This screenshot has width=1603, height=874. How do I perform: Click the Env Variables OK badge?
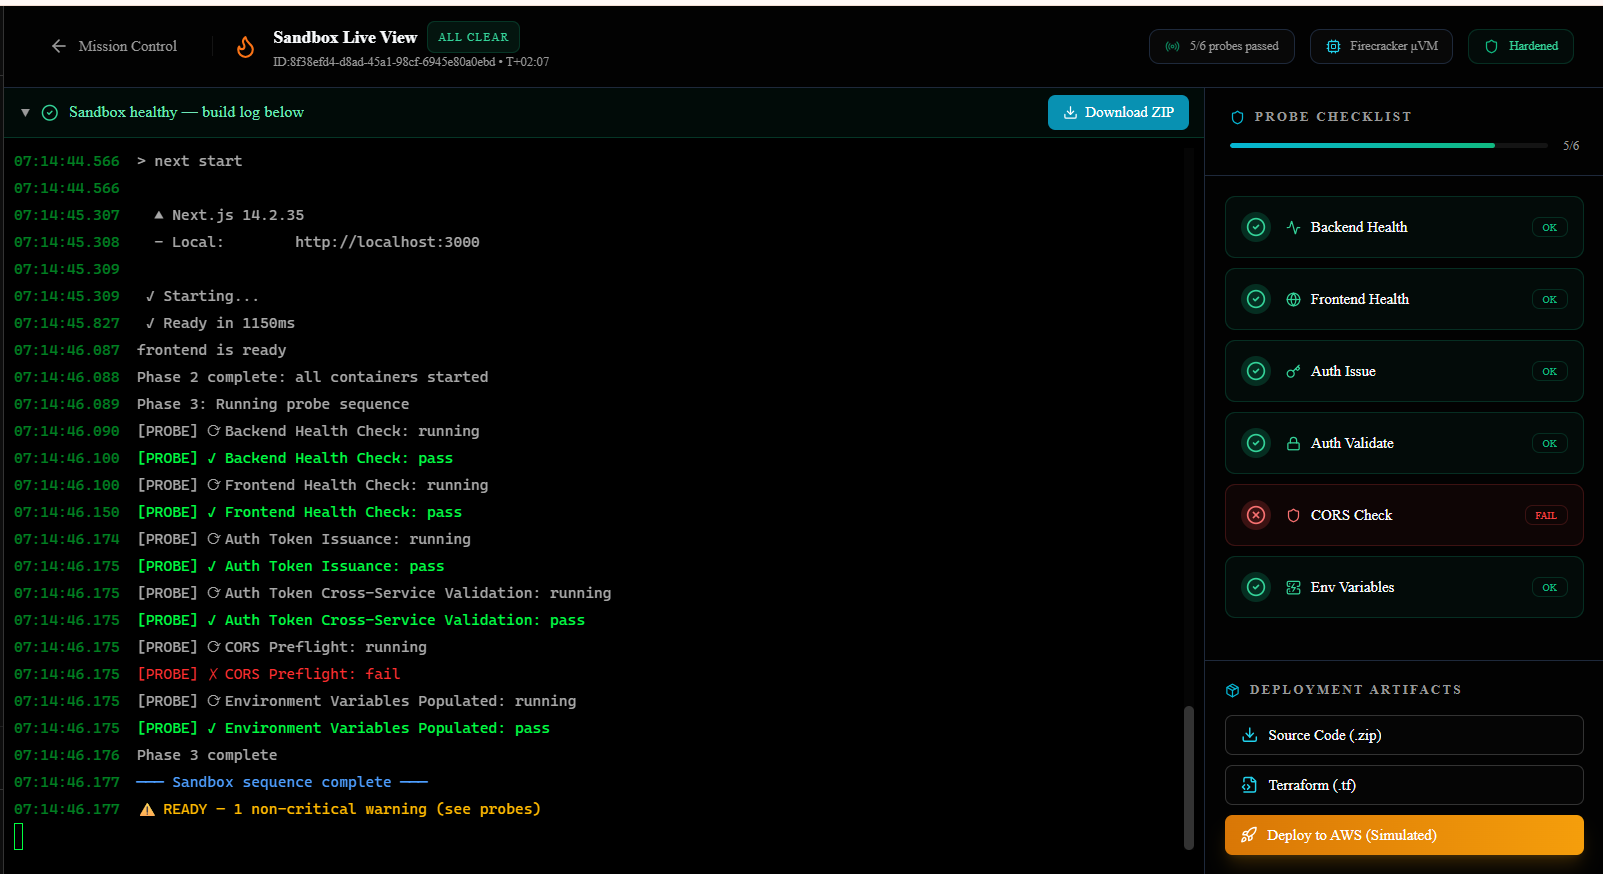(1549, 587)
